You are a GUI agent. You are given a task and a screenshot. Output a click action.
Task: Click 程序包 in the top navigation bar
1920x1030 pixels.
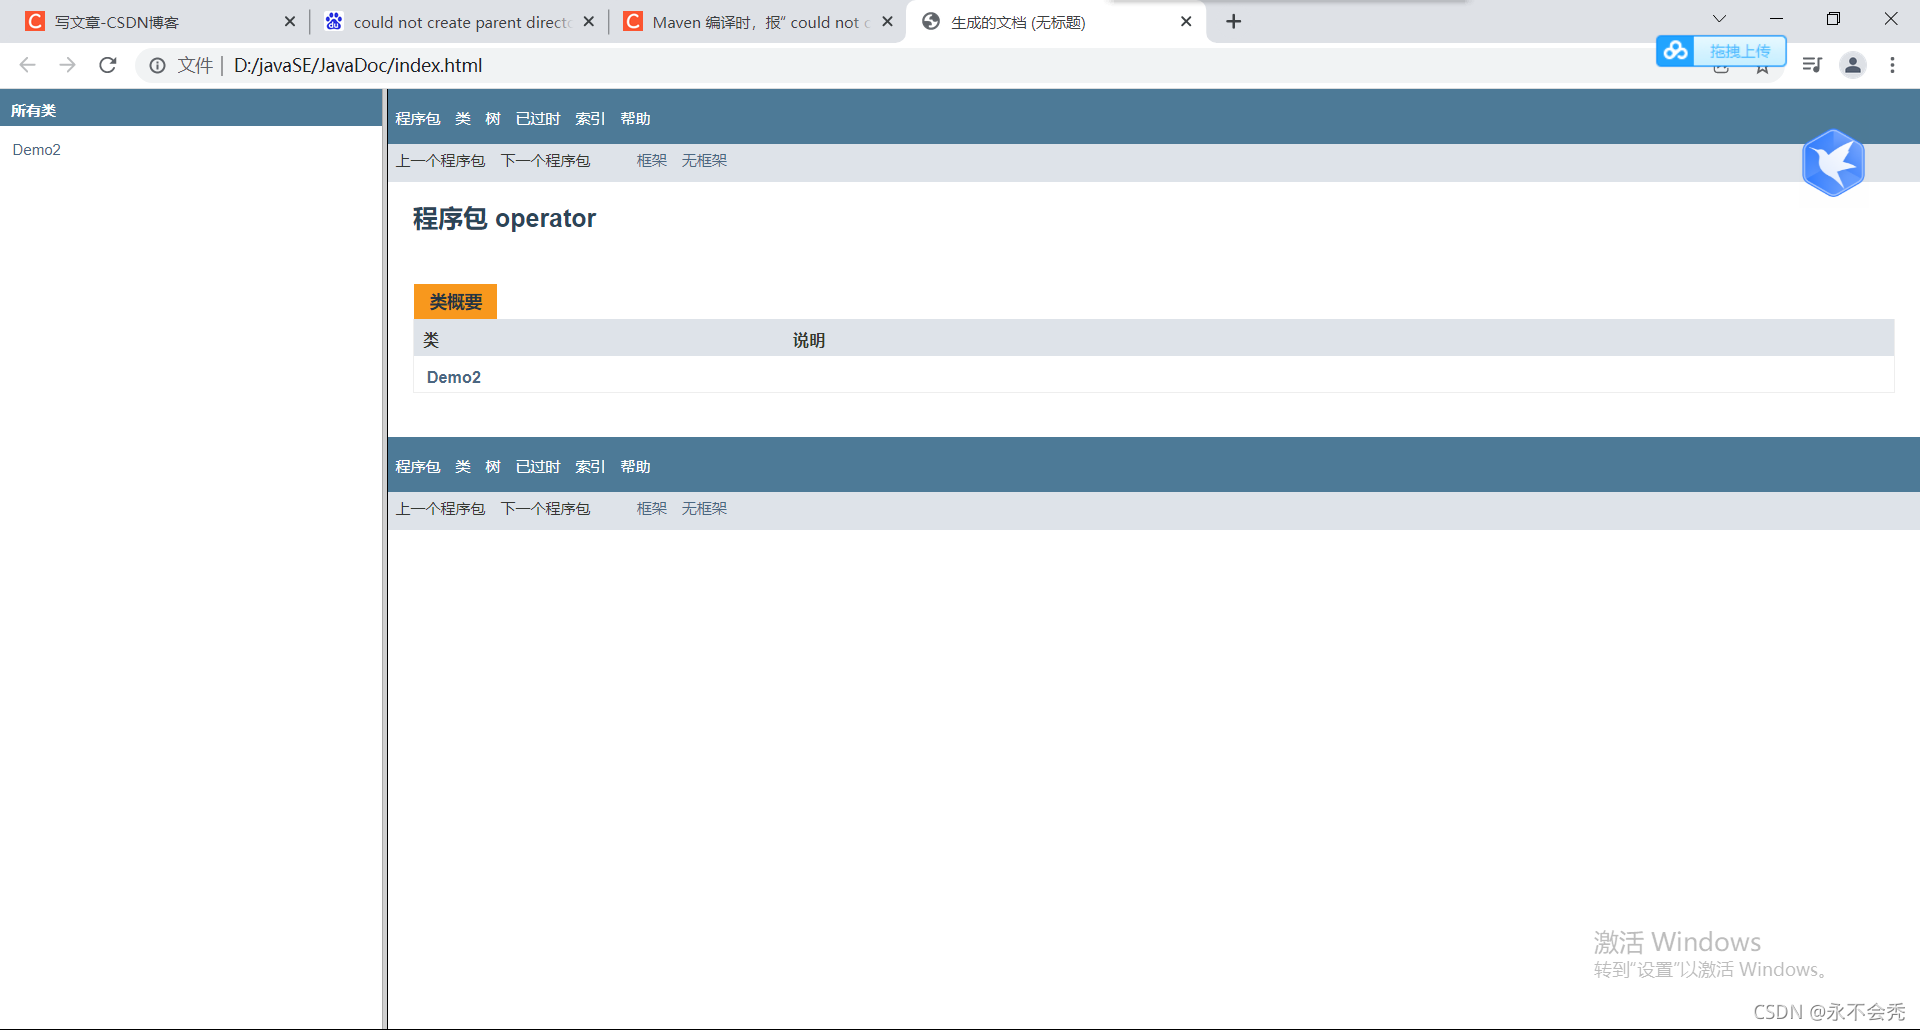coord(417,119)
